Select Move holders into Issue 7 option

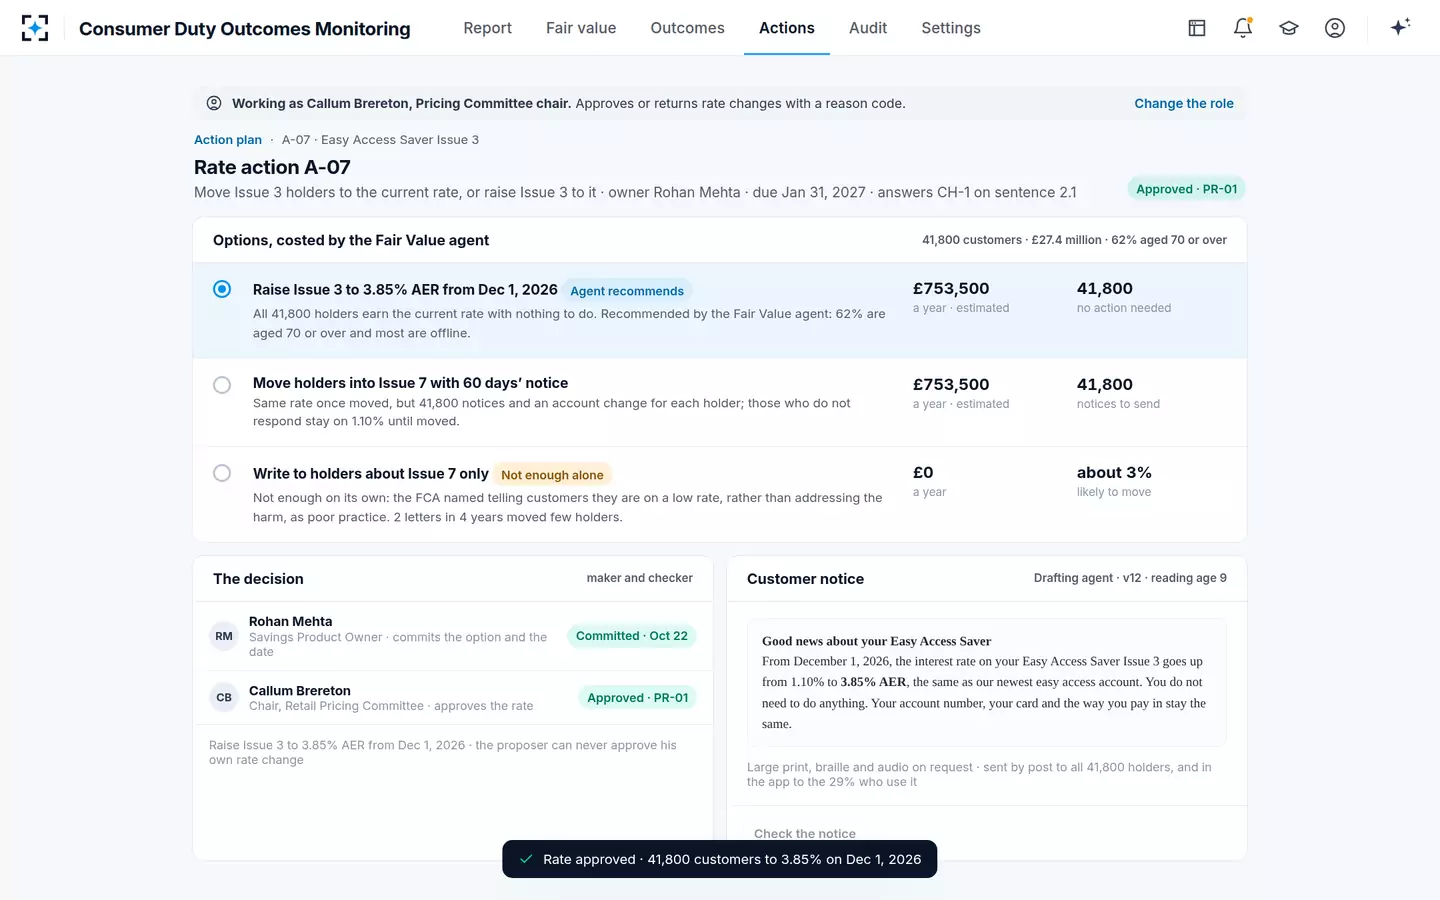click(222, 385)
